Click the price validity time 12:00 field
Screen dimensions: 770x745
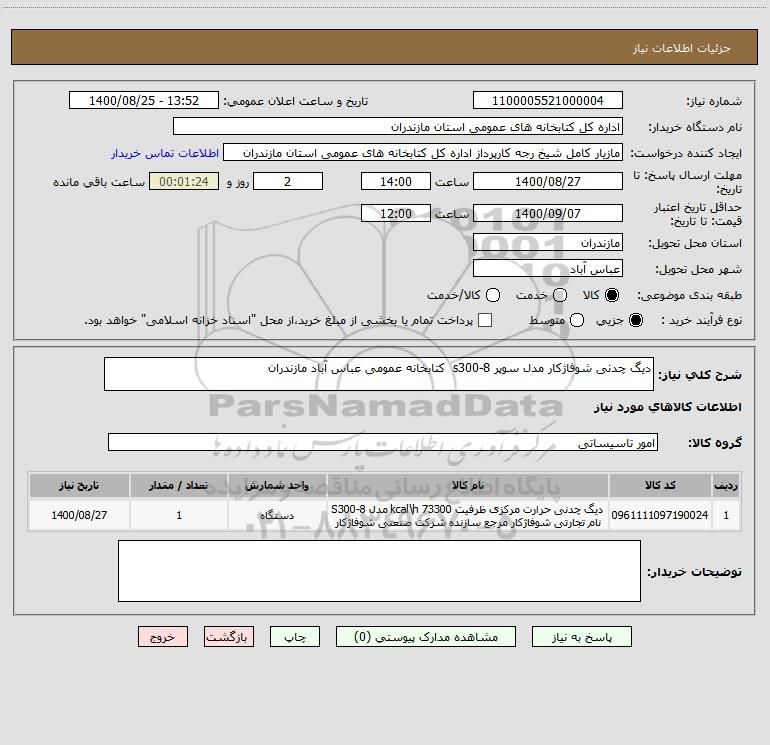click(396, 213)
